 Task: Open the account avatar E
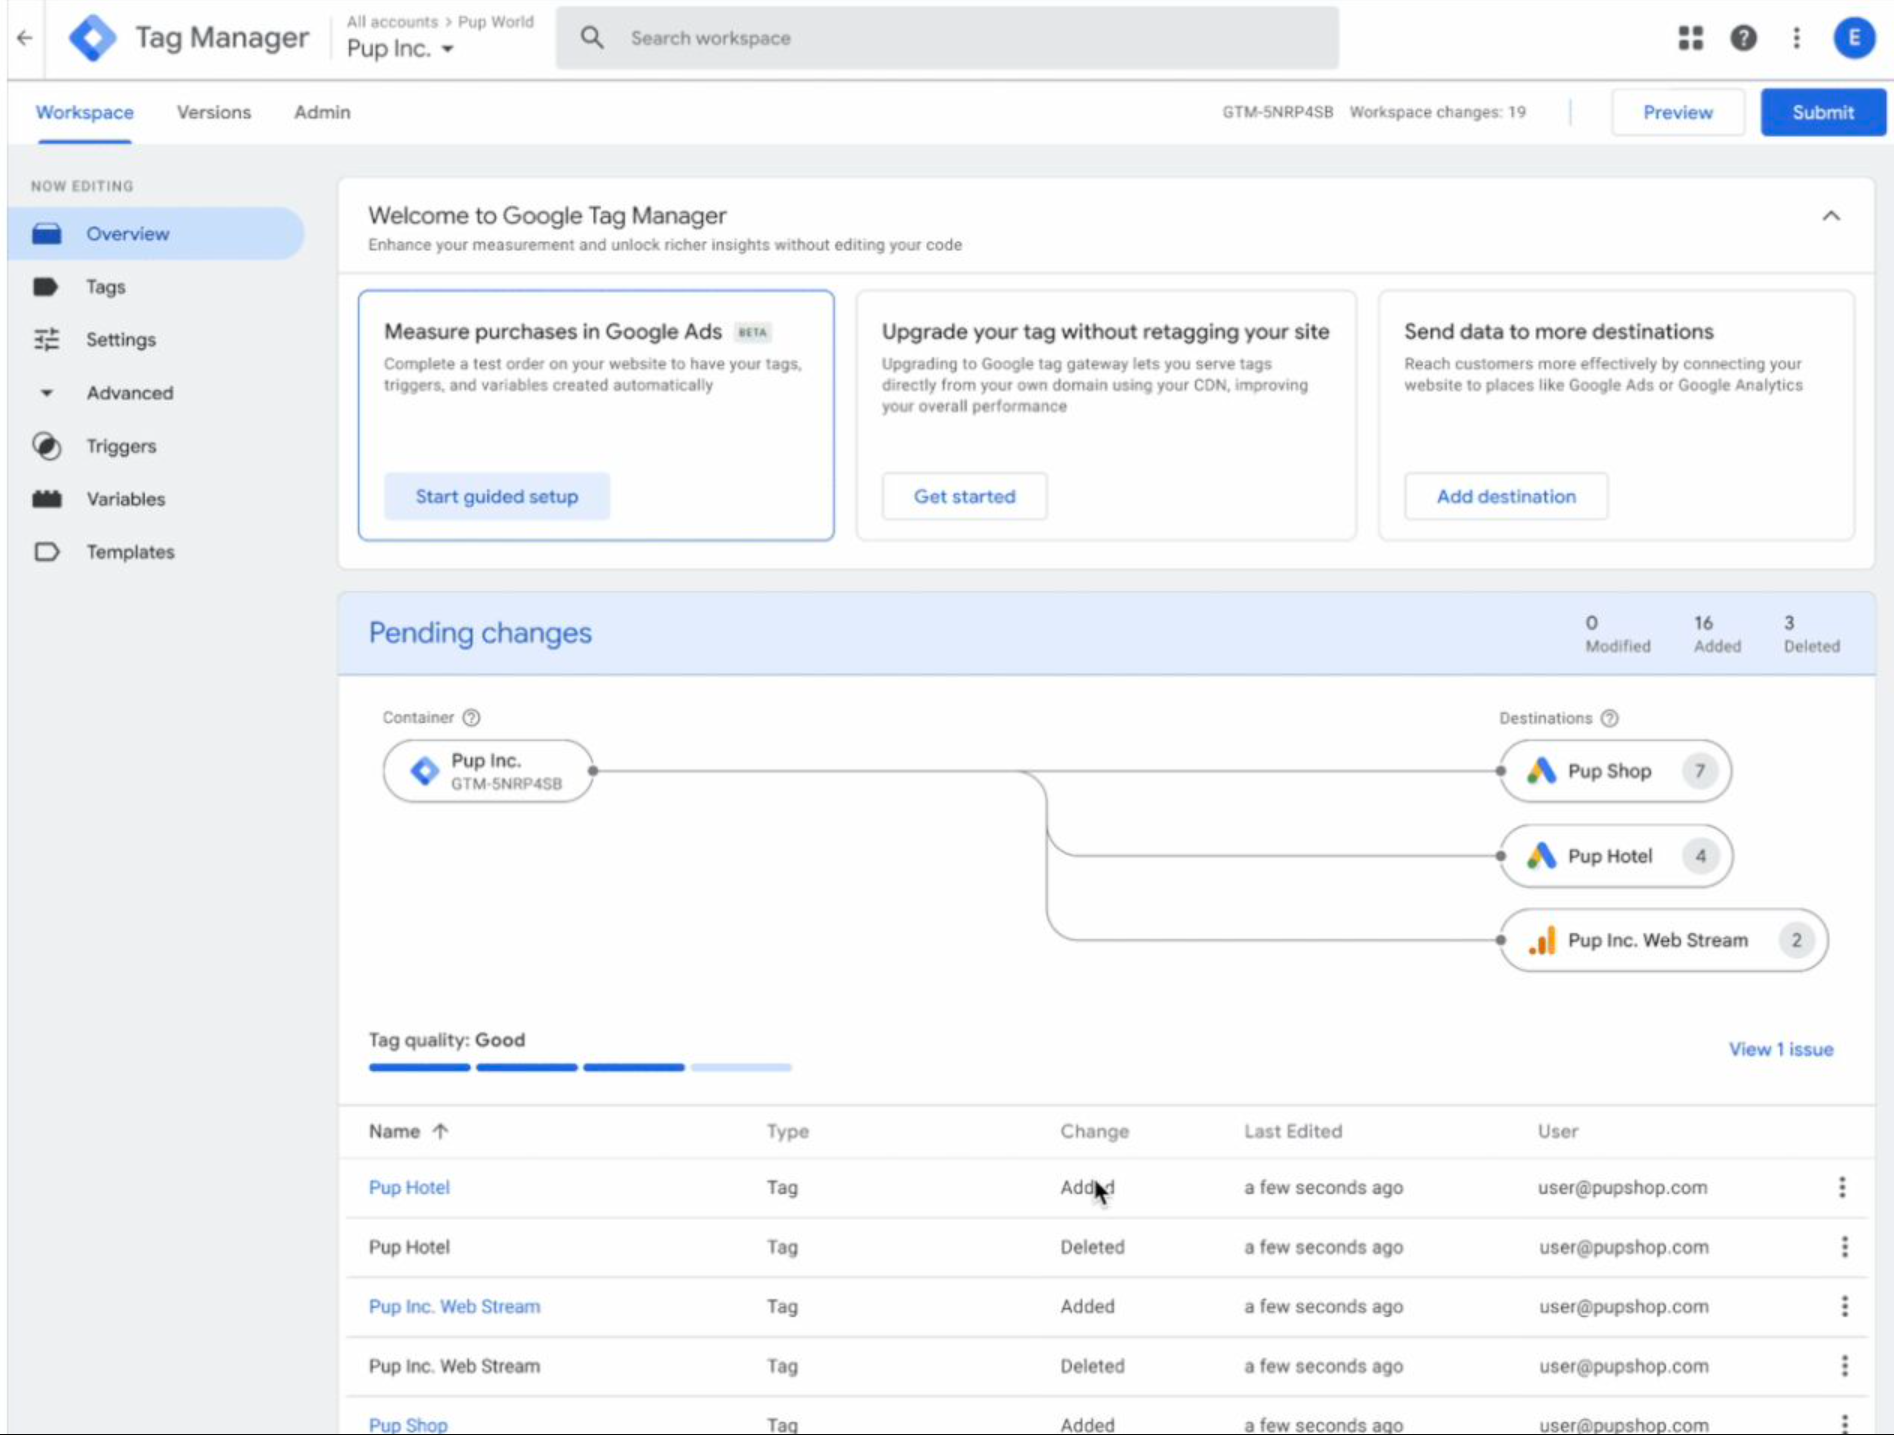coord(1853,38)
